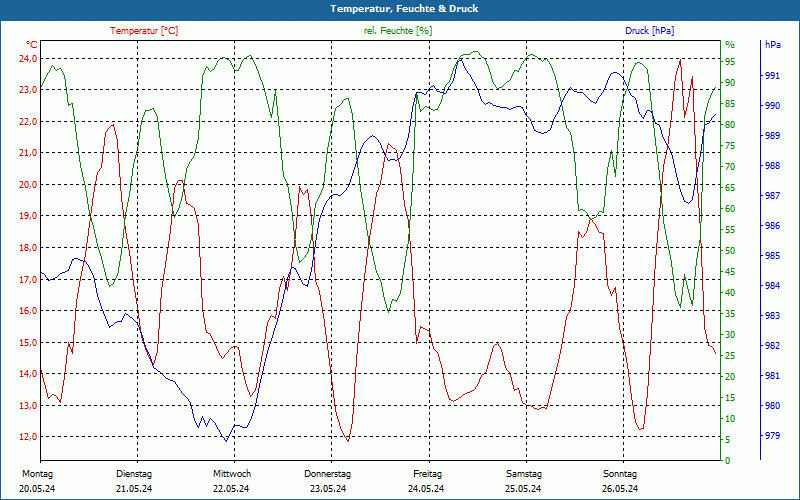The width and height of the screenshot is (800, 500).
Task: Click the '50' humidity axis value
Action: click(731, 251)
